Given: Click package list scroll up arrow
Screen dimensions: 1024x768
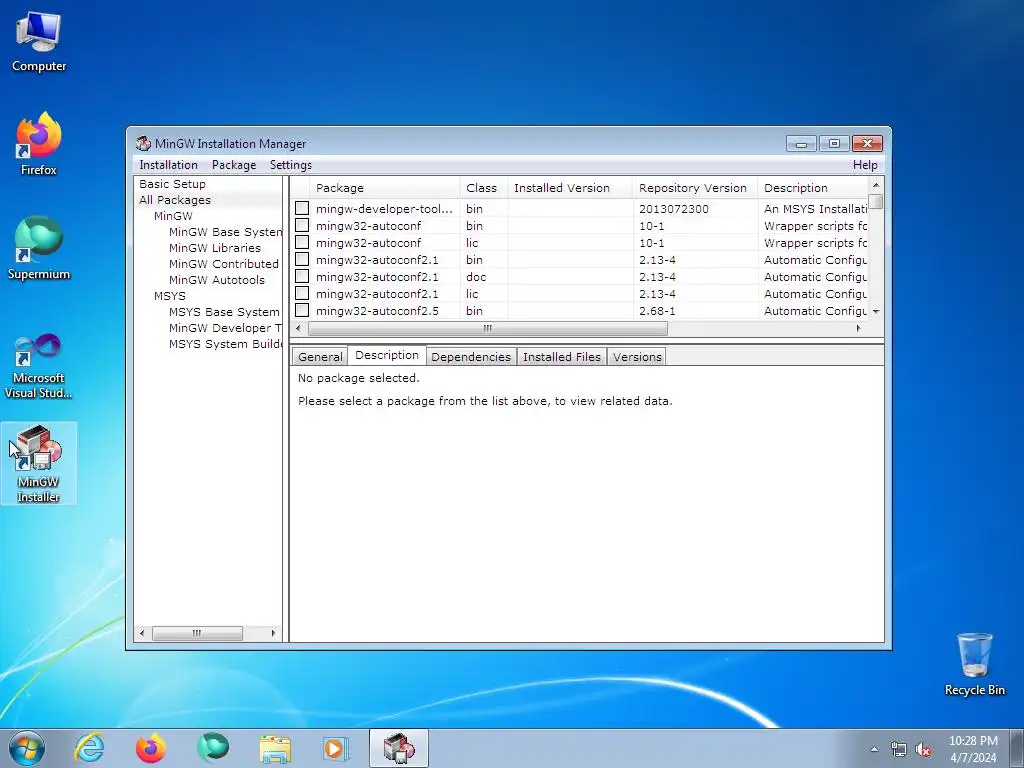Looking at the screenshot, I should click(x=876, y=185).
